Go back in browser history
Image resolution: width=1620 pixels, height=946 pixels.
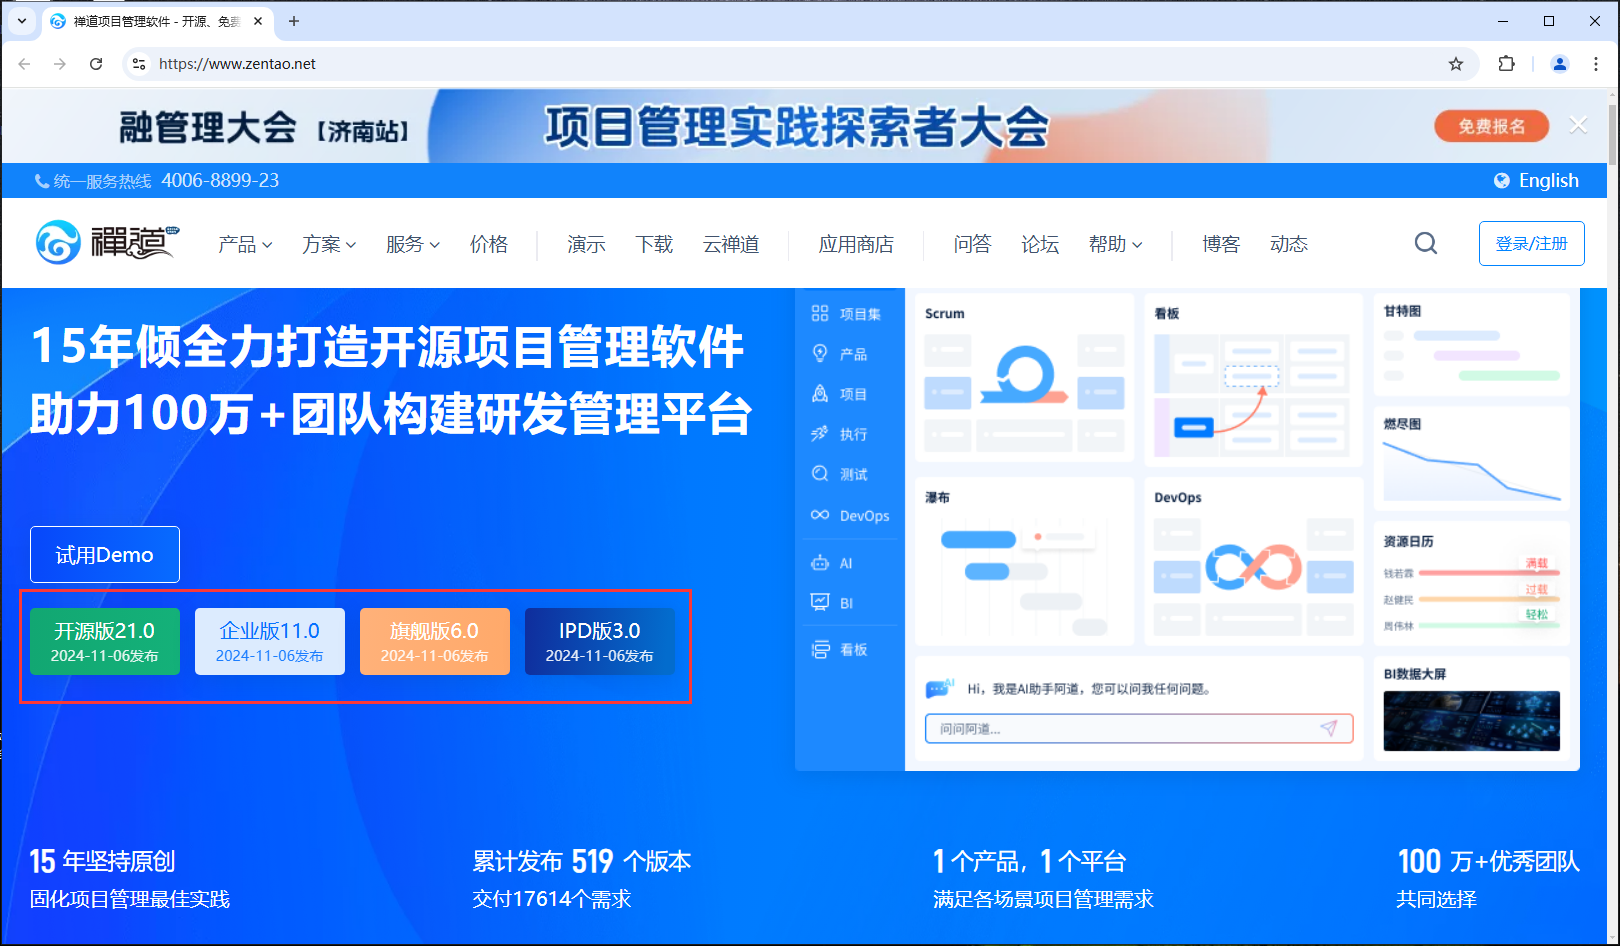pyautogui.click(x=24, y=64)
